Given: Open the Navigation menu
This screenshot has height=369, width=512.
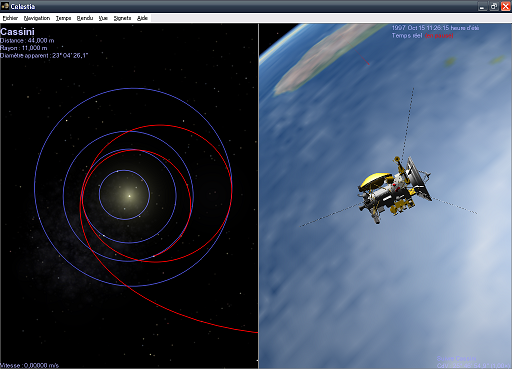Looking at the screenshot, I should click(x=37, y=18).
